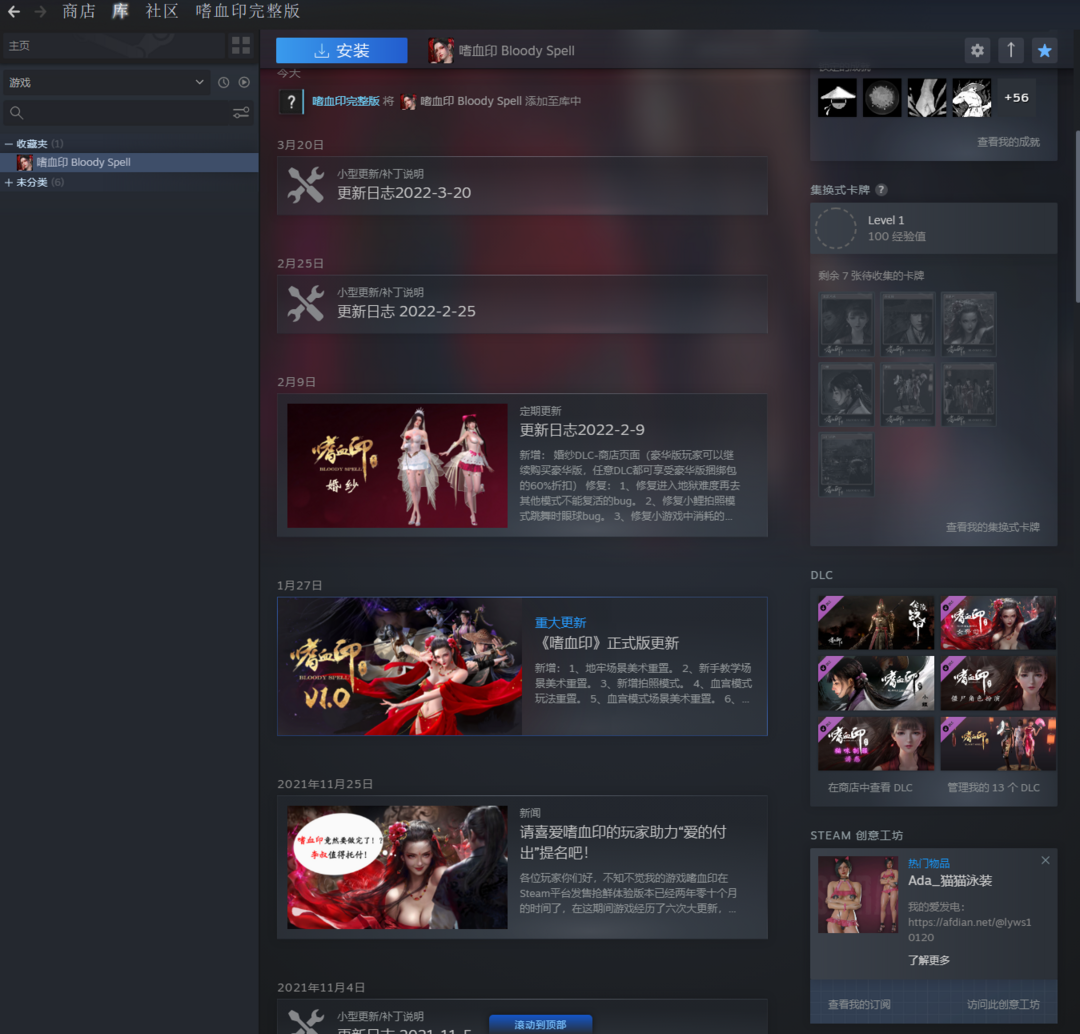The height and width of the screenshot is (1034, 1080).
Task: Click the Ada_猫猫泳装 item title
Action: point(950,880)
